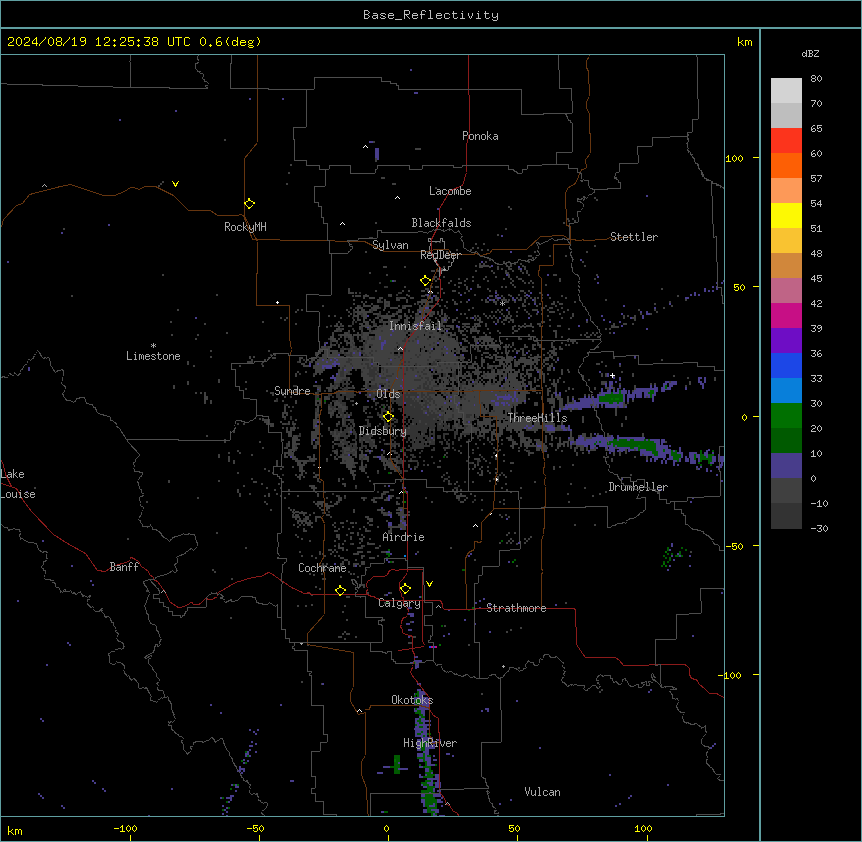Click the 100 label on the vertical axis
The width and height of the screenshot is (862, 842).
tap(734, 158)
